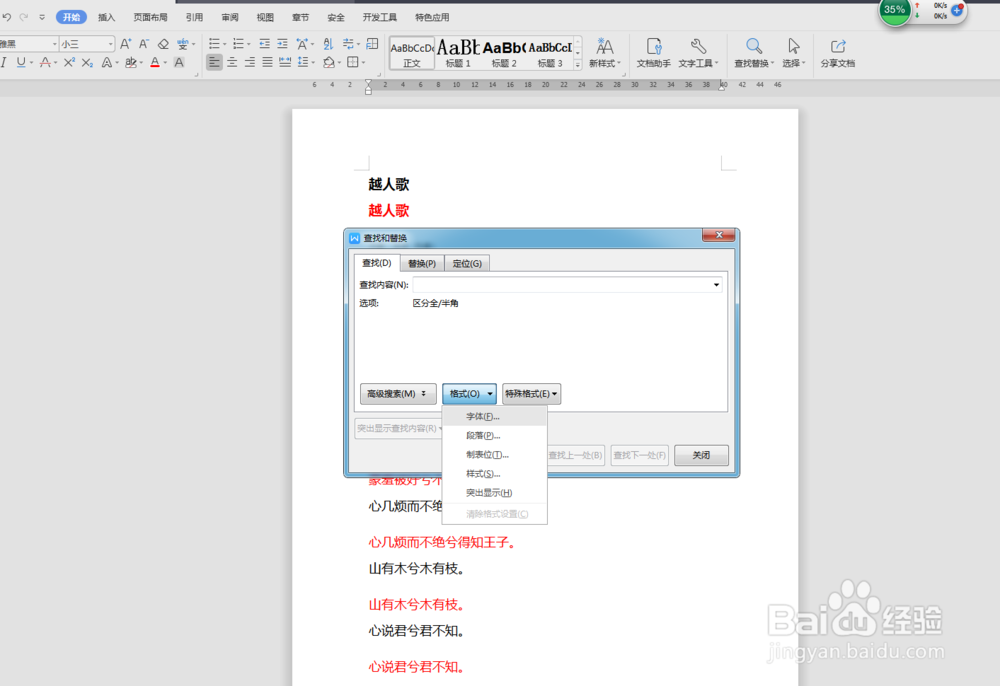Click the clear formatting eraser icon

pos(163,45)
